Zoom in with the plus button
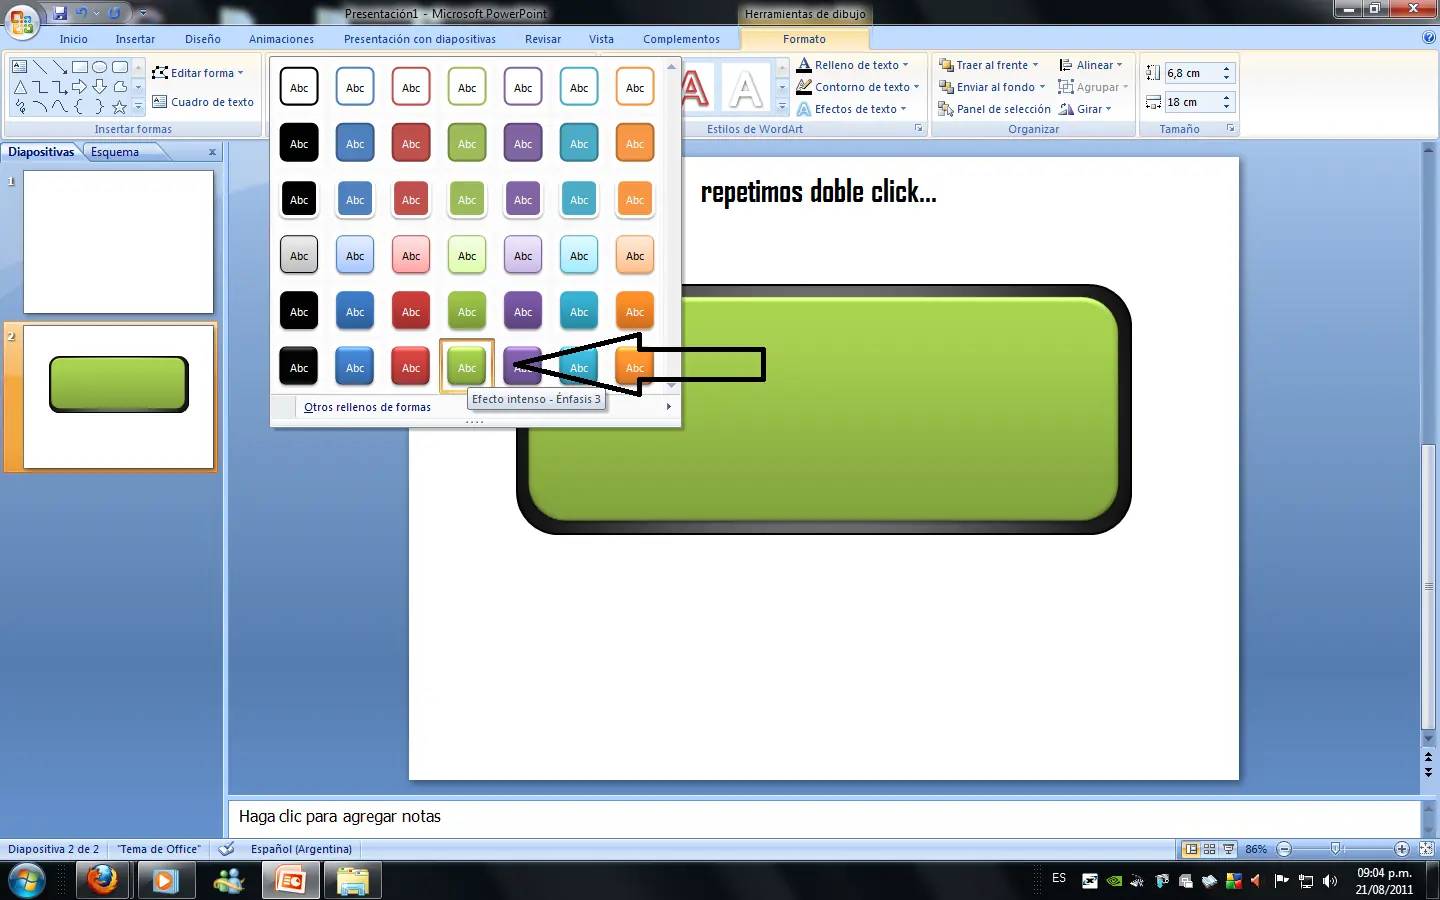The width and height of the screenshot is (1440, 900). coord(1402,849)
